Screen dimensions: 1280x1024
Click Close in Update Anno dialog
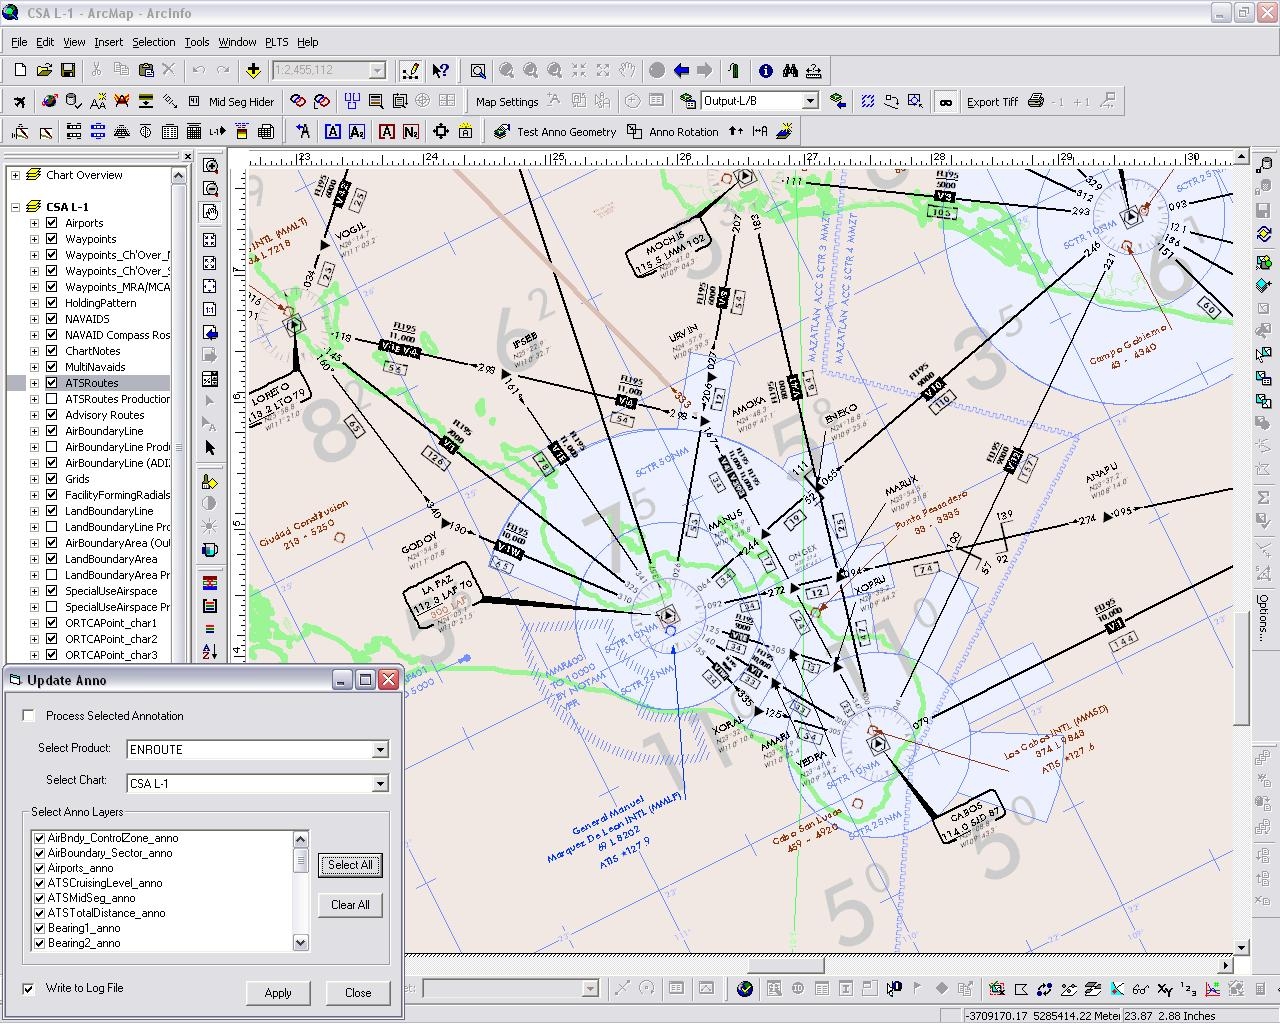click(x=358, y=993)
